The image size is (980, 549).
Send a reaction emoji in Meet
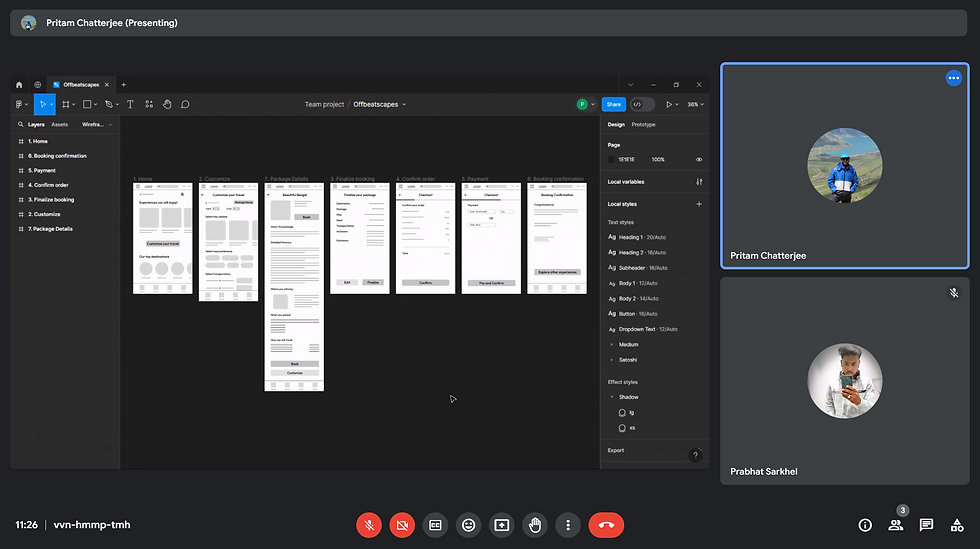point(468,525)
